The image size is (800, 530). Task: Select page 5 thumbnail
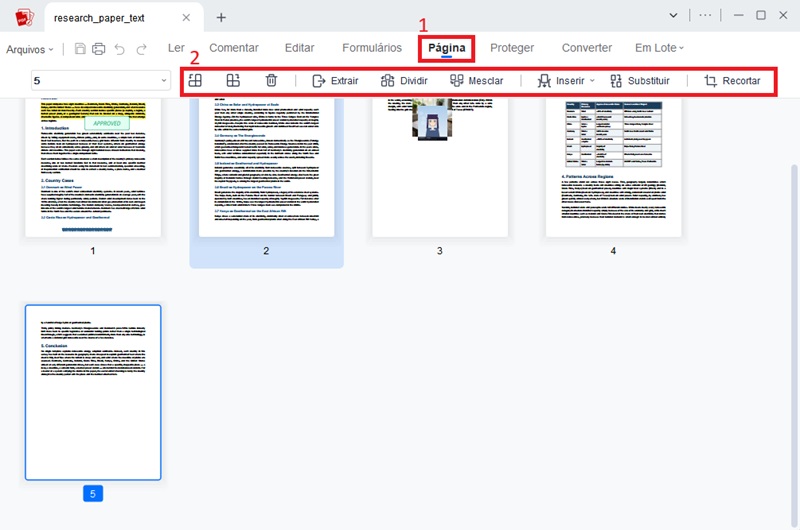pyautogui.click(x=93, y=392)
